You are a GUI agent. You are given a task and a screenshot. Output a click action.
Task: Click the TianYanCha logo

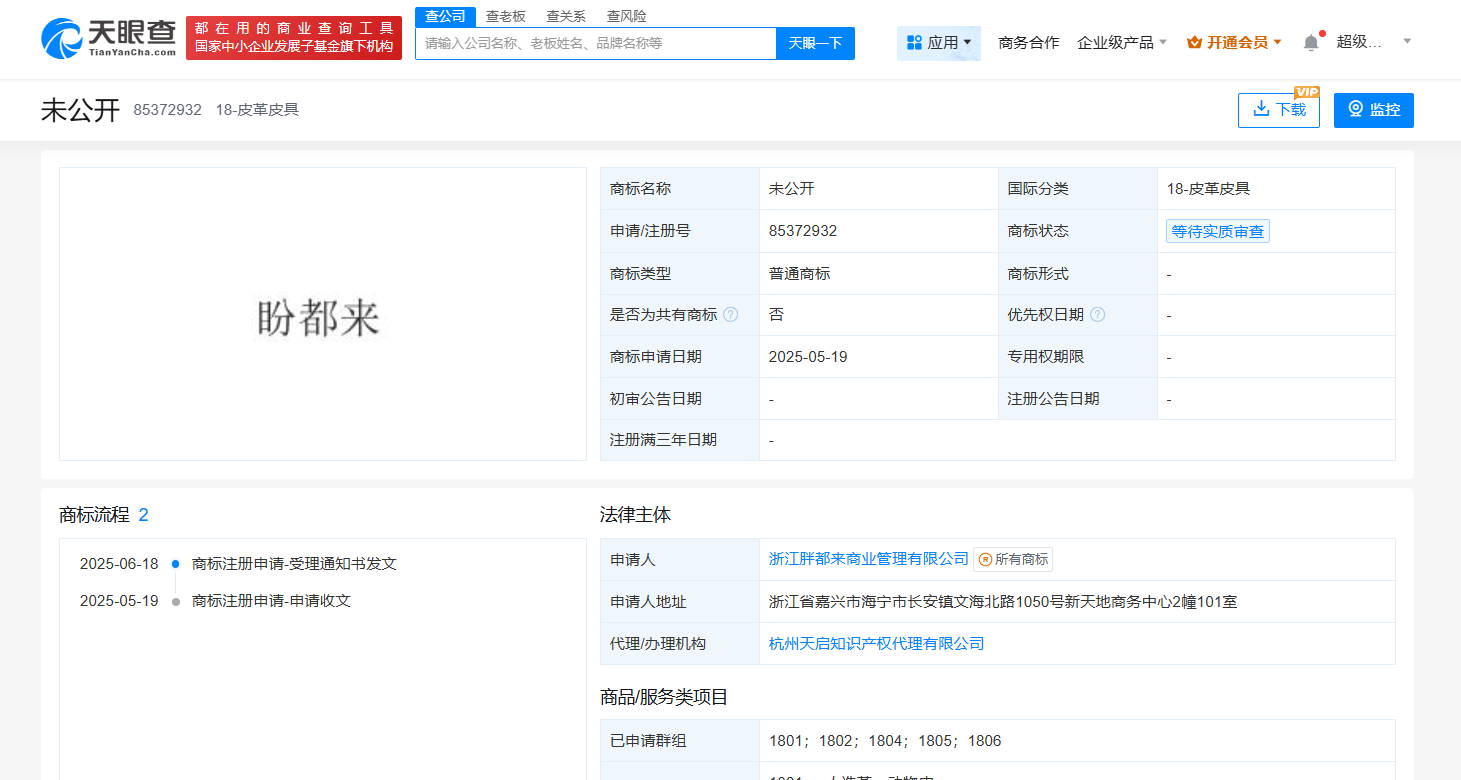[x=109, y=38]
